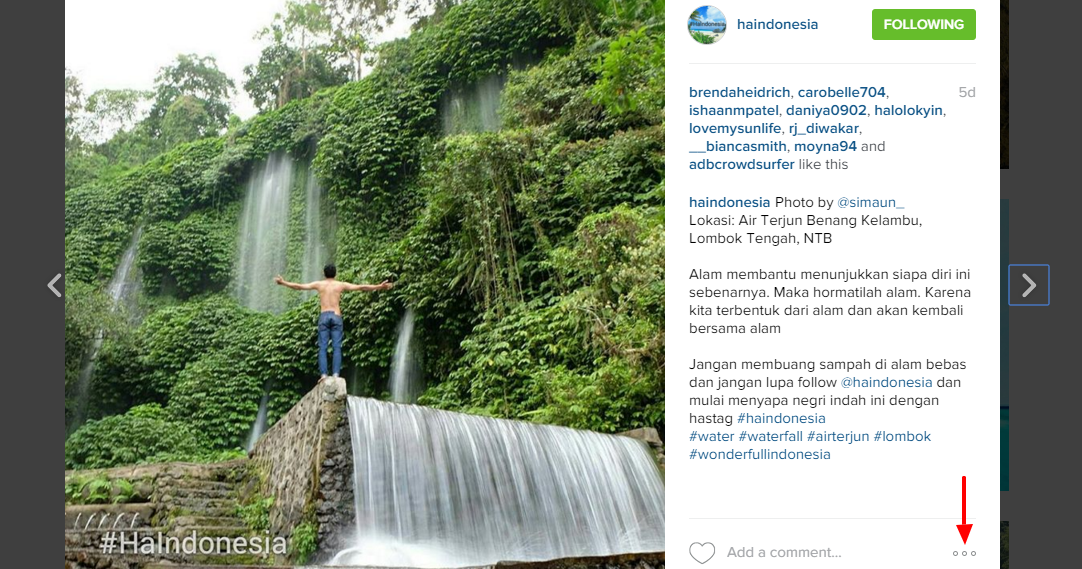The width and height of the screenshot is (1082, 569).
Task: Open the #lombok hashtag link
Action: point(902,437)
